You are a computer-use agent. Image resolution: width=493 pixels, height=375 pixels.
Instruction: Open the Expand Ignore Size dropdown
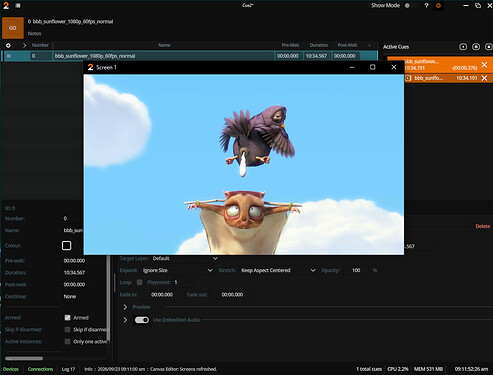pos(177,270)
